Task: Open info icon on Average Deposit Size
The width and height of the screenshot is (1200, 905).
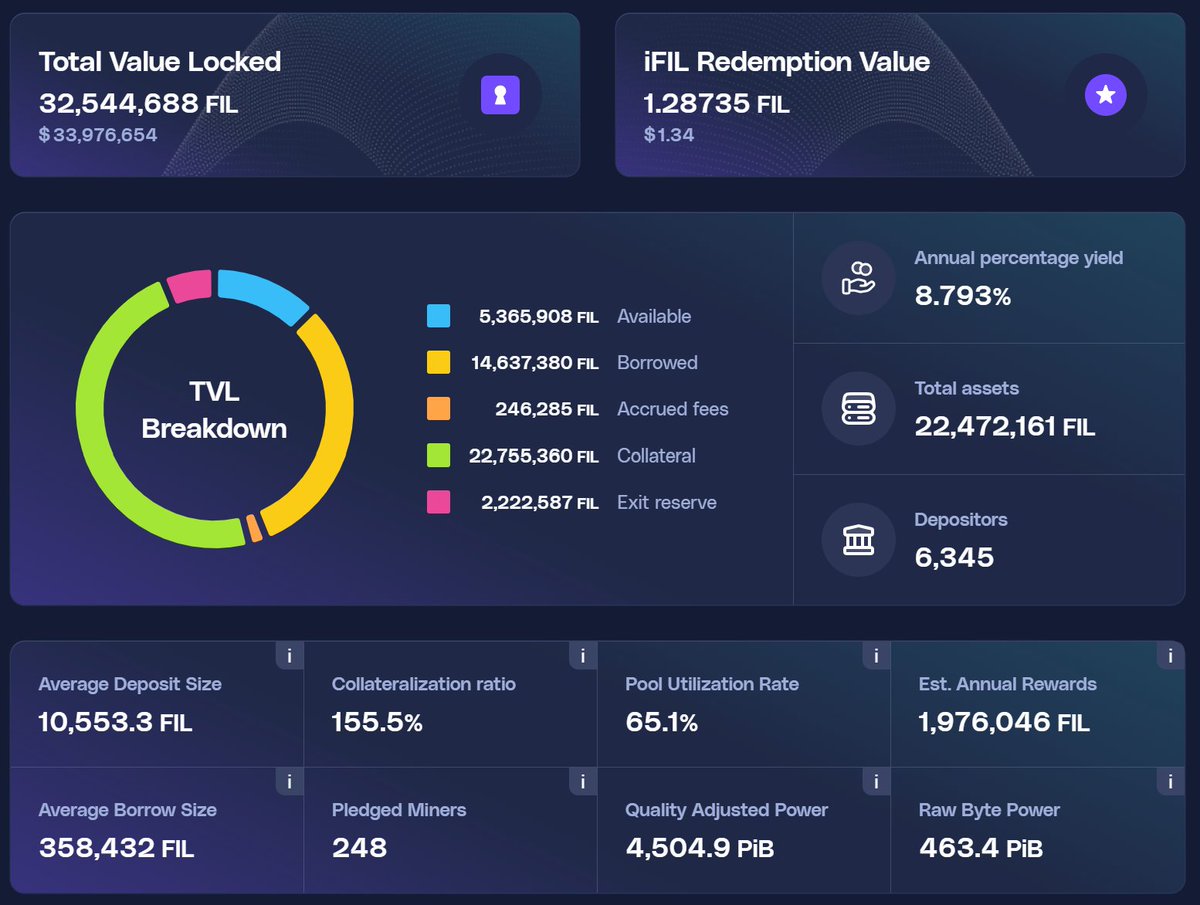Action: coord(289,656)
